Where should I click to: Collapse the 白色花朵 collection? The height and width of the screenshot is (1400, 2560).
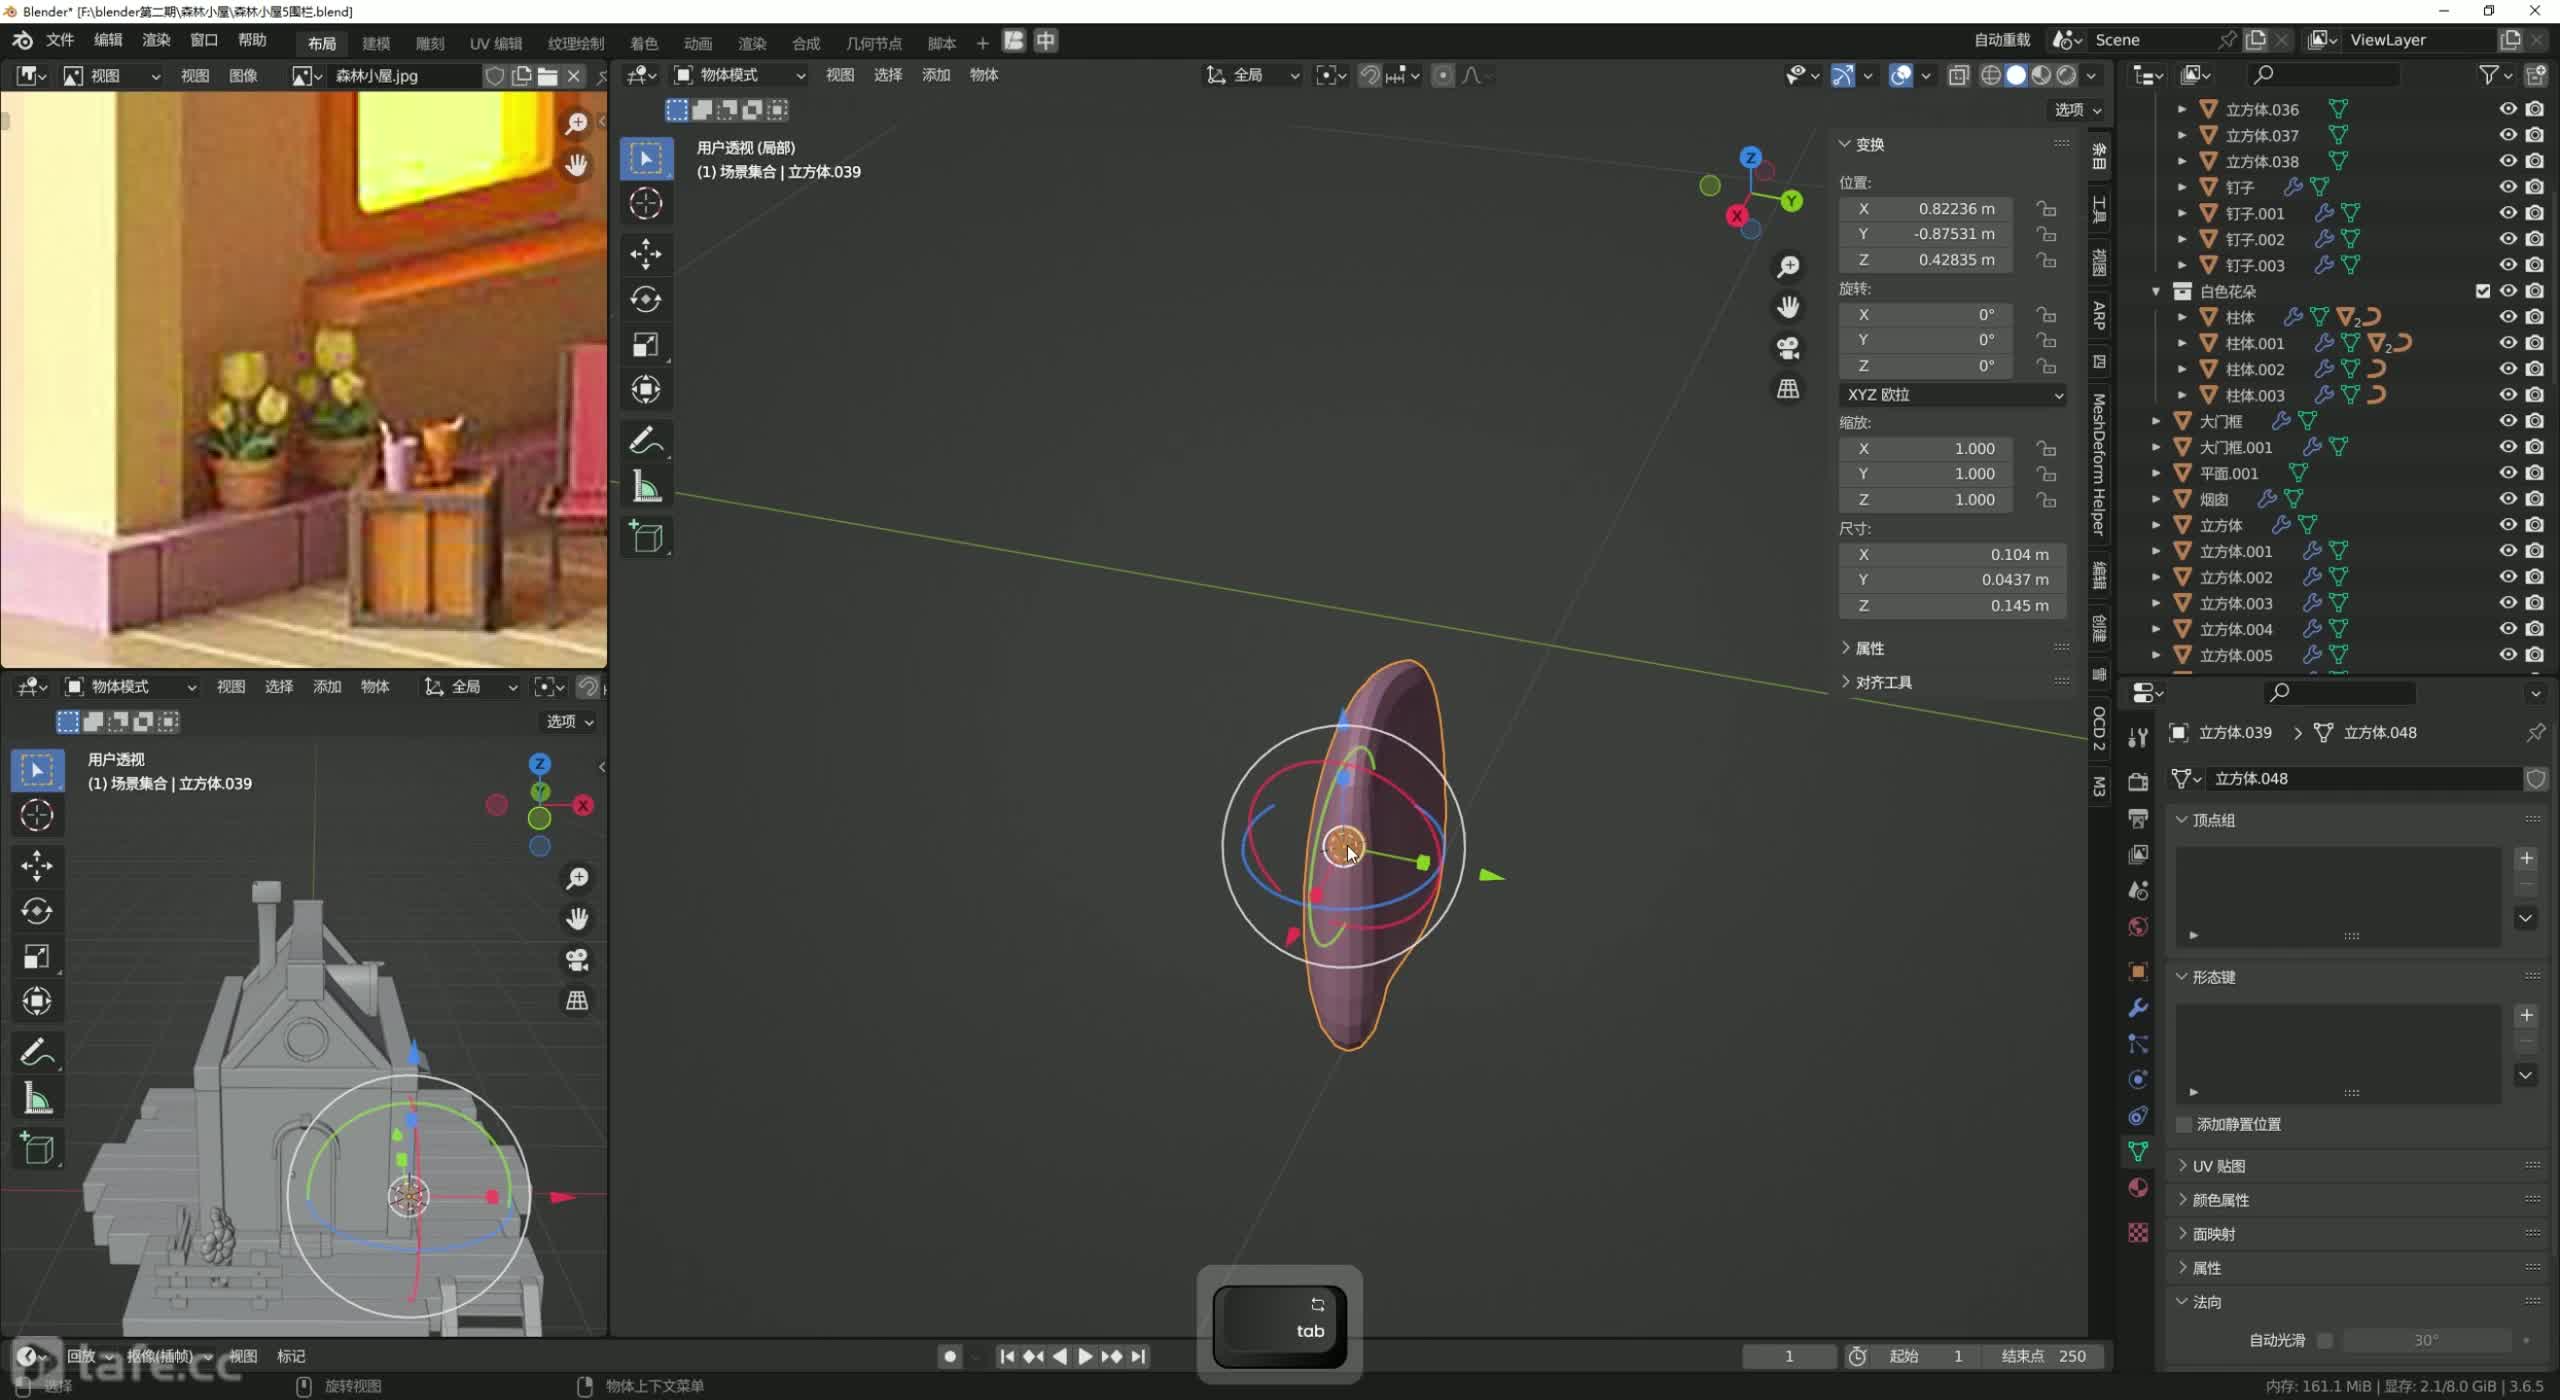2157,291
